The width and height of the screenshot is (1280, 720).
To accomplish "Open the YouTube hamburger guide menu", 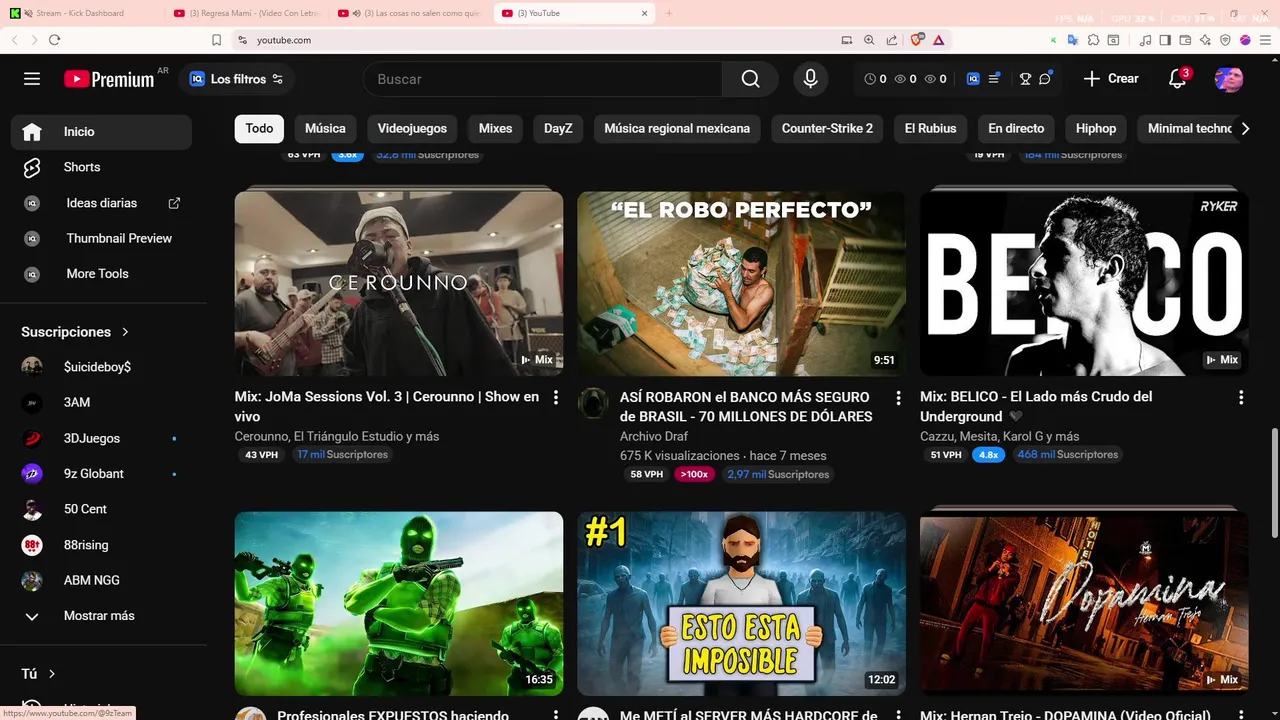I will 32,79.
